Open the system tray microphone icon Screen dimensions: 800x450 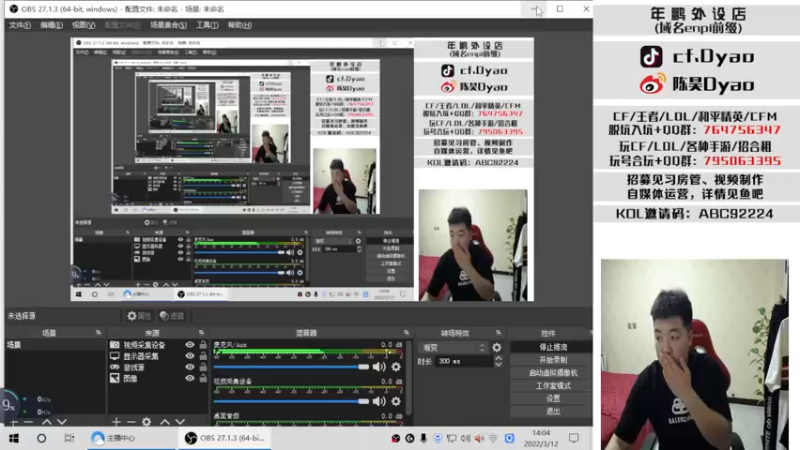(x=423, y=438)
